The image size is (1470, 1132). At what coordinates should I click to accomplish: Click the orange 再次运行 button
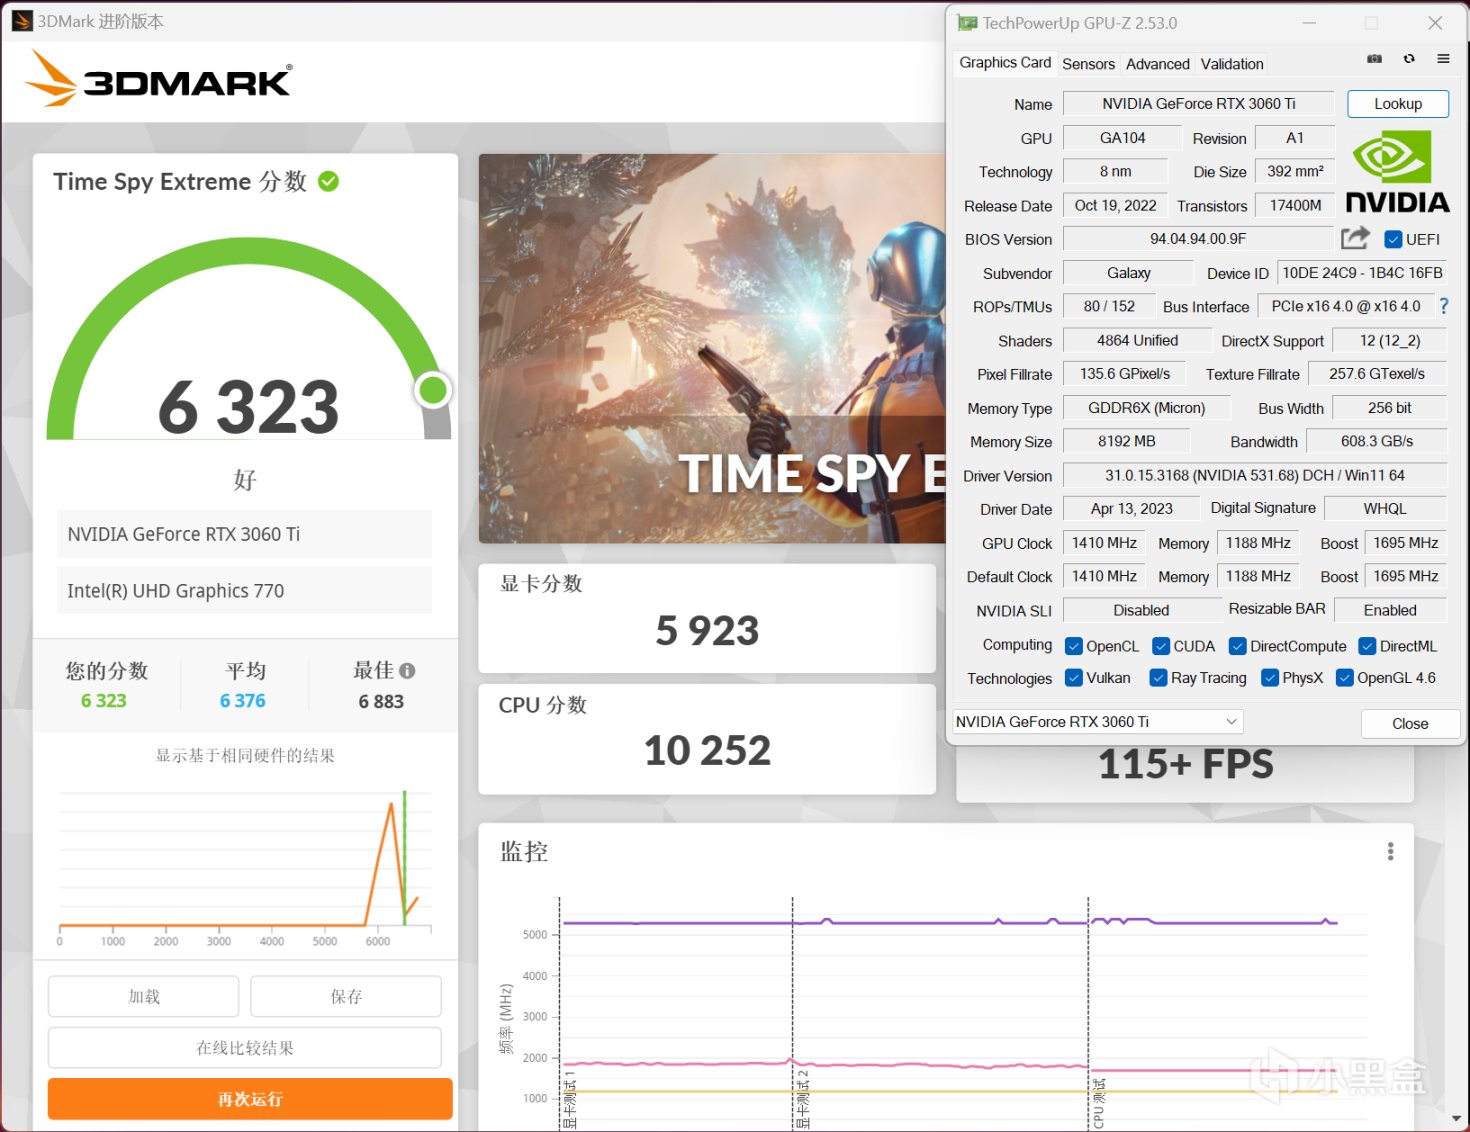click(x=250, y=1099)
